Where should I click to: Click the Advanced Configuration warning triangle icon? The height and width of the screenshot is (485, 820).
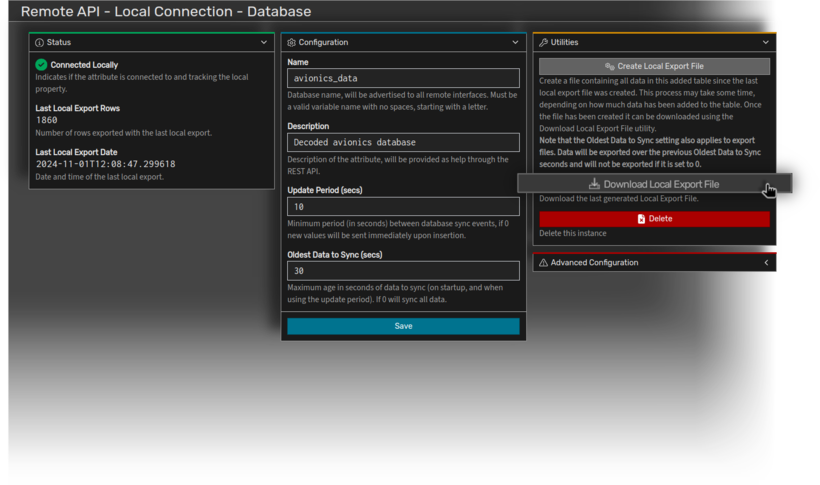click(543, 263)
